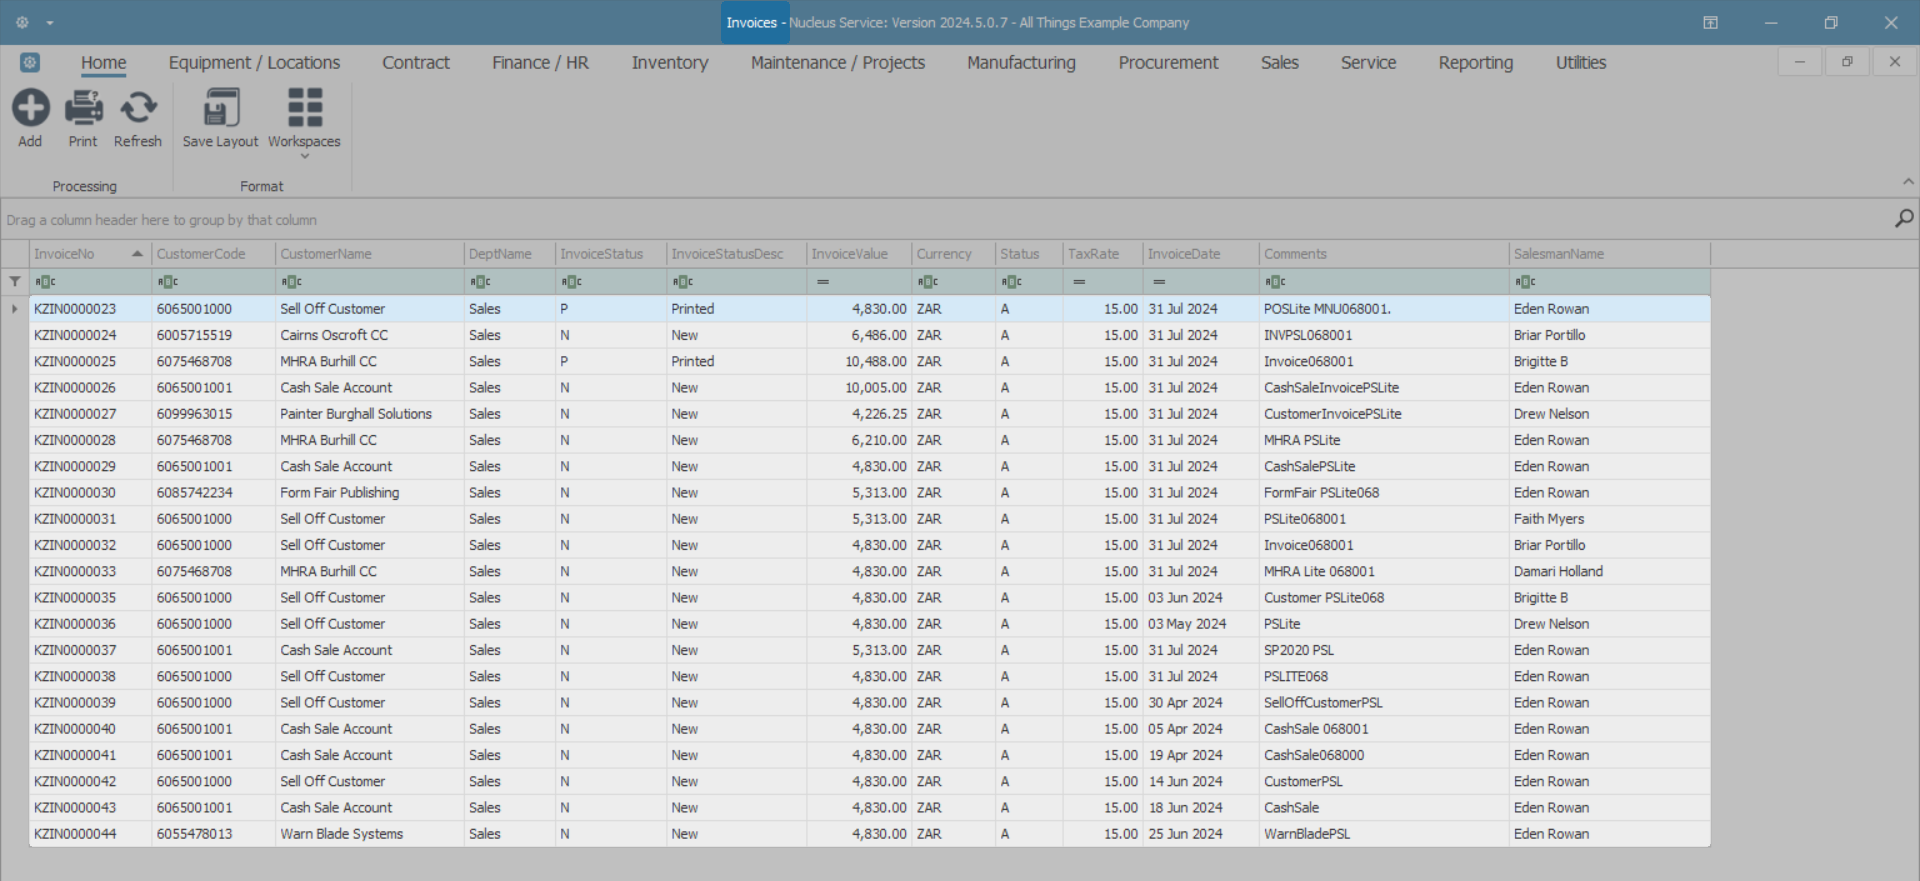
Task: Switch to the Procurement tab
Action: 1168,63
